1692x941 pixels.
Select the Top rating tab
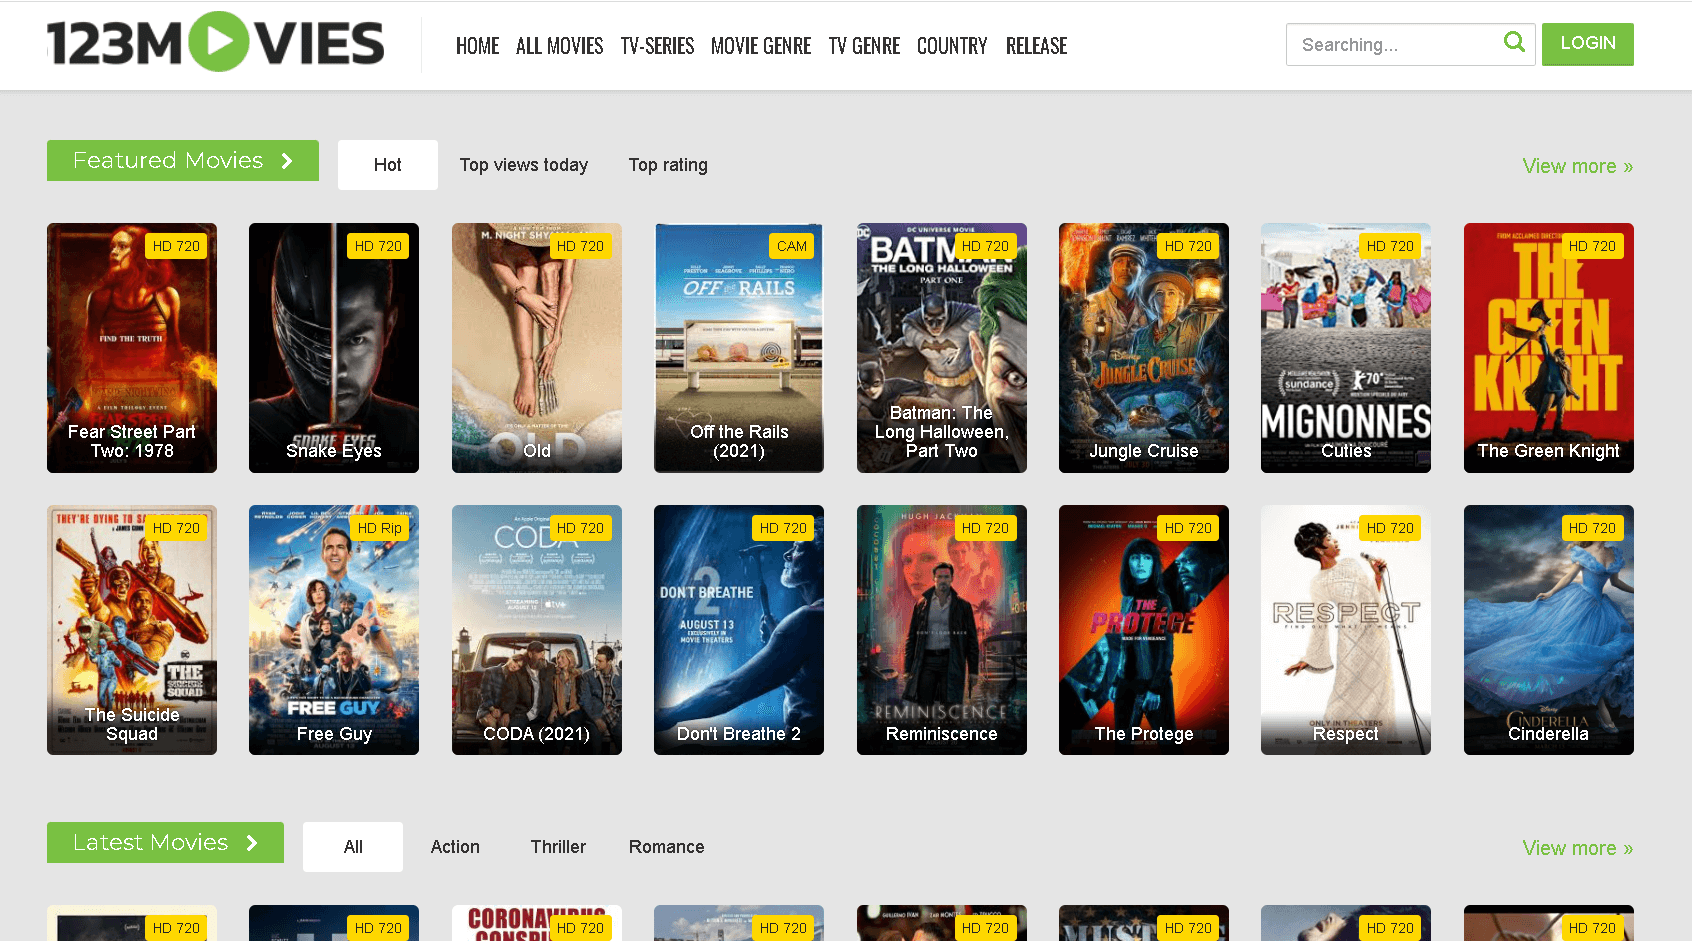(x=667, y=165)
